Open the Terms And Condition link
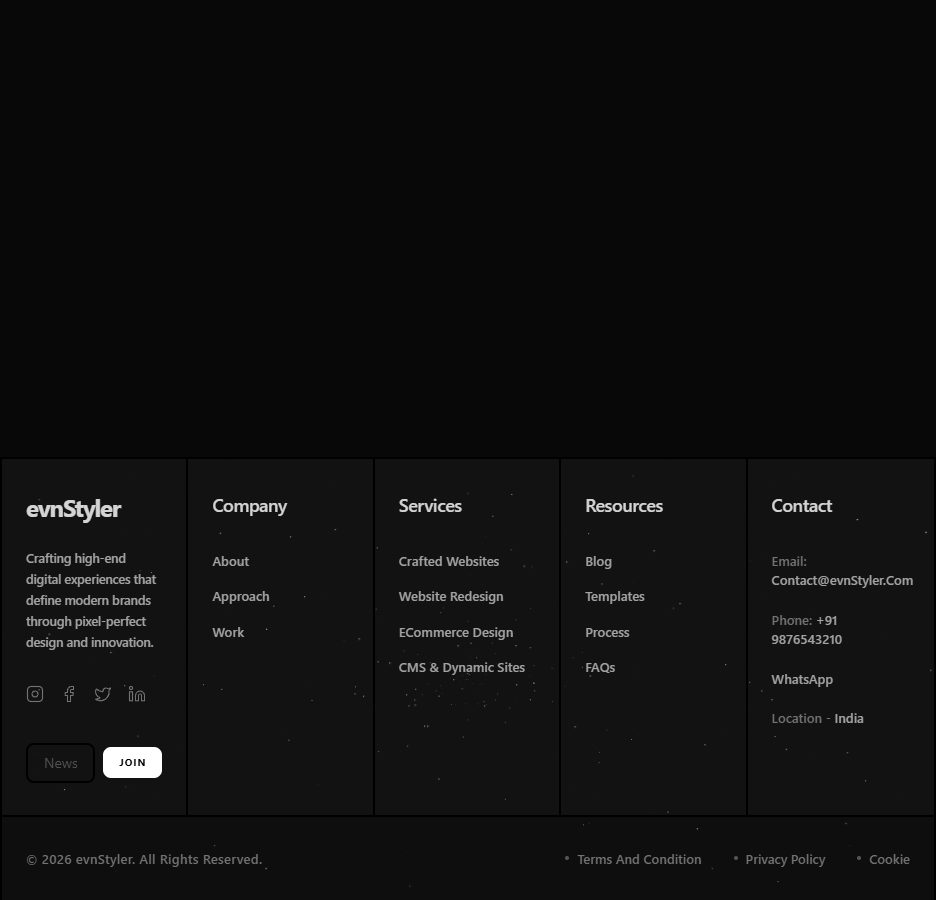The height and width of the screenshot is (900, 936). 639,859
